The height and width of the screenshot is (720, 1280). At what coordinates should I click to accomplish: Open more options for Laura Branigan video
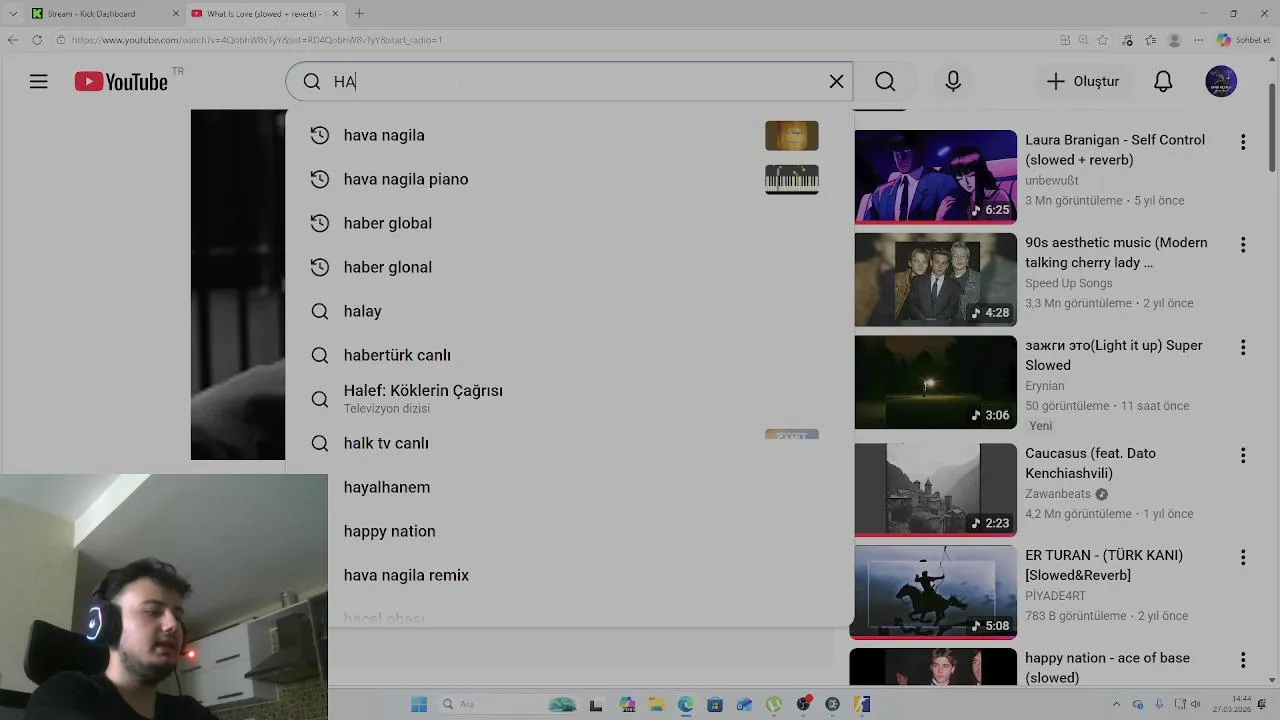[x=1243, y=142]
